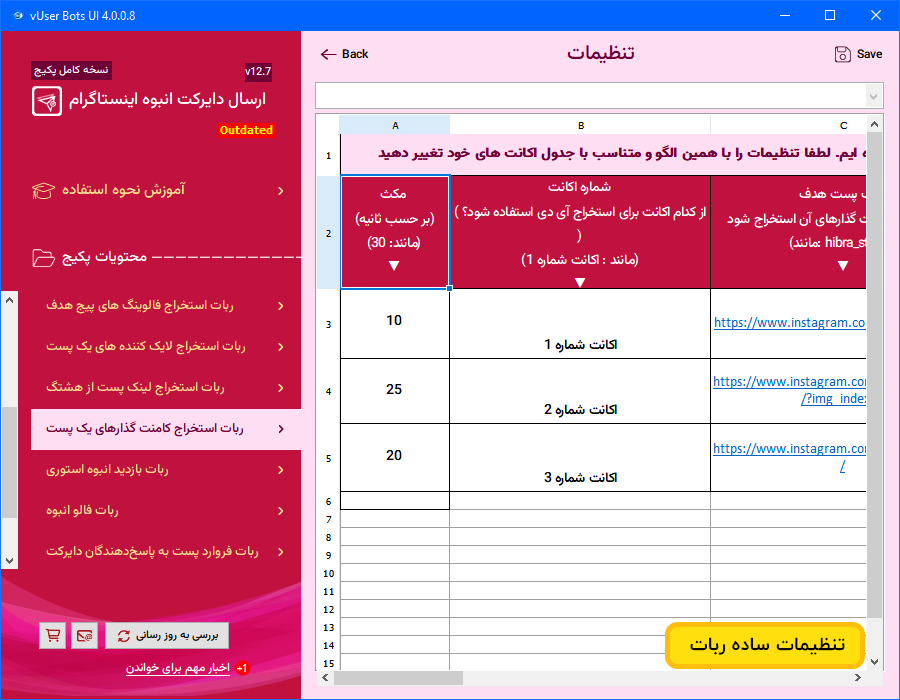The height and width of the screenshot is (700, 900).
Task: Click the Back arrow icon
Action: pos(328,54)
